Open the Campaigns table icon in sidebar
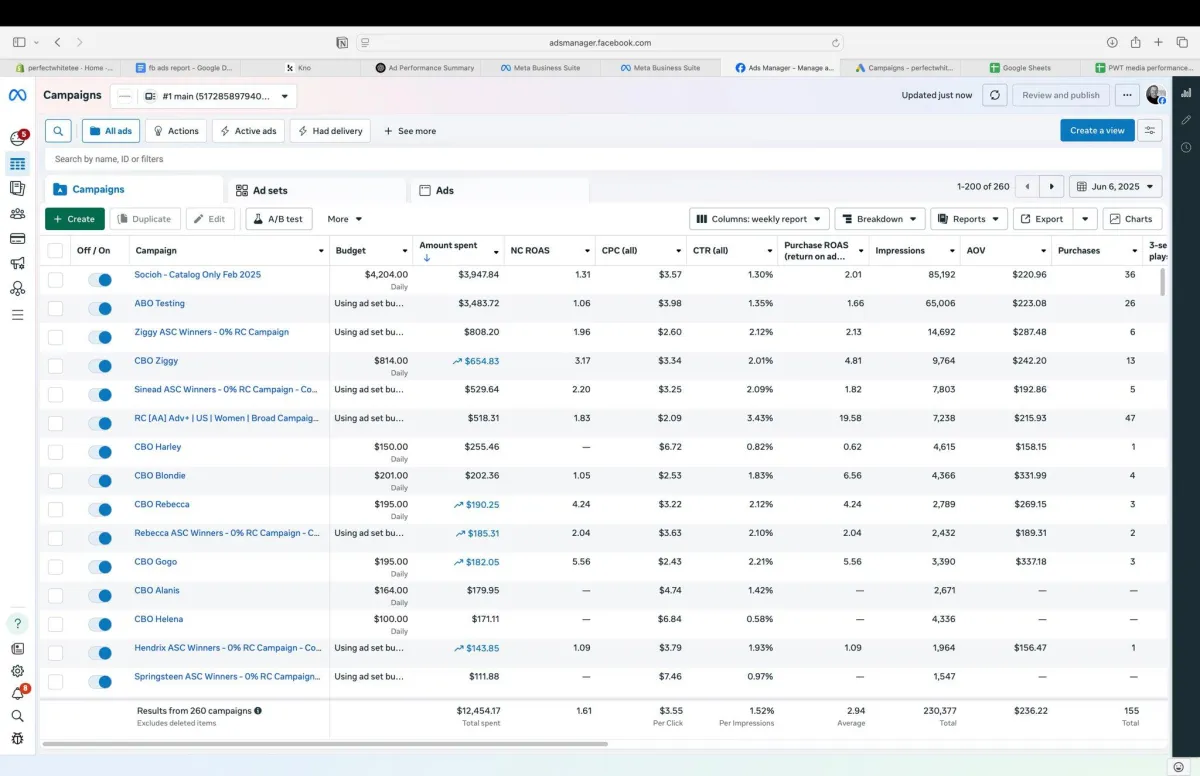Viewport: 1200px width, 776px height. (17, 164)
